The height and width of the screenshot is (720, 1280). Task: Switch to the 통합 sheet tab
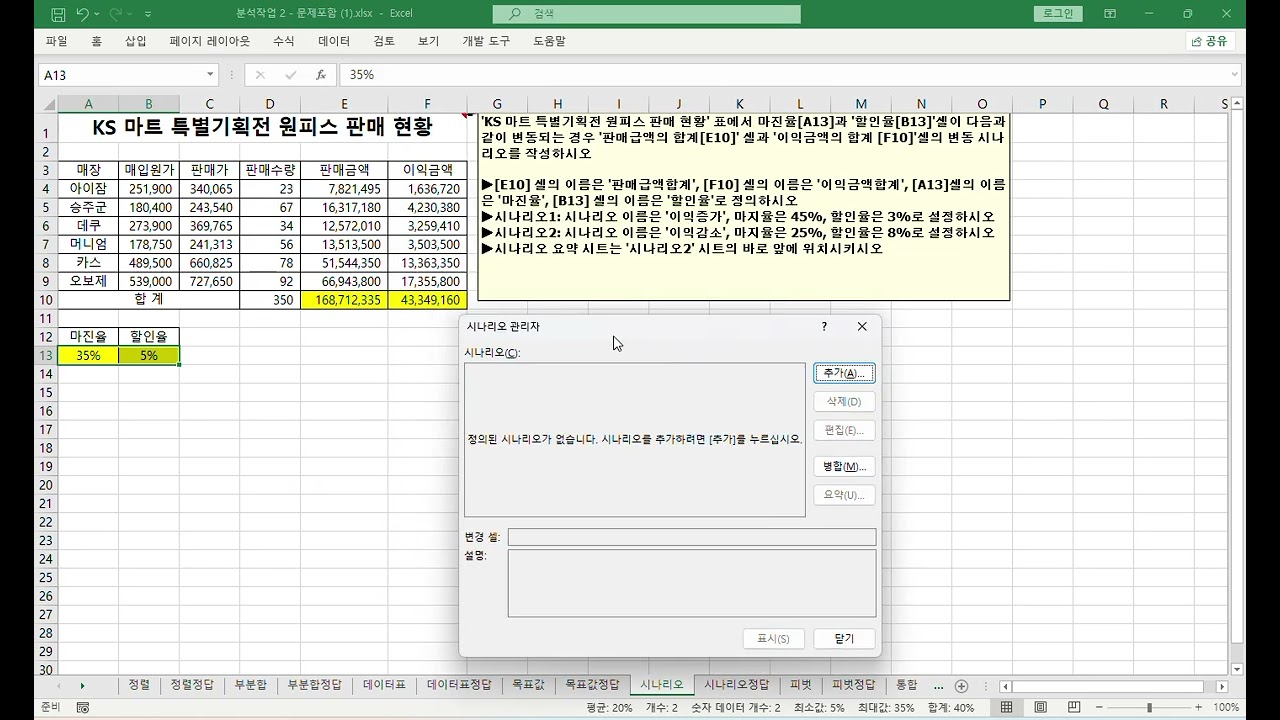tap(906, 685)
